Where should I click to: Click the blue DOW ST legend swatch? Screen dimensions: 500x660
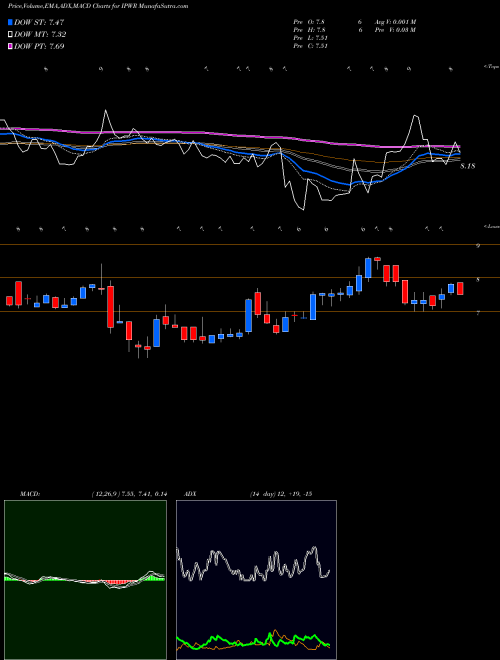click(10, 22)
